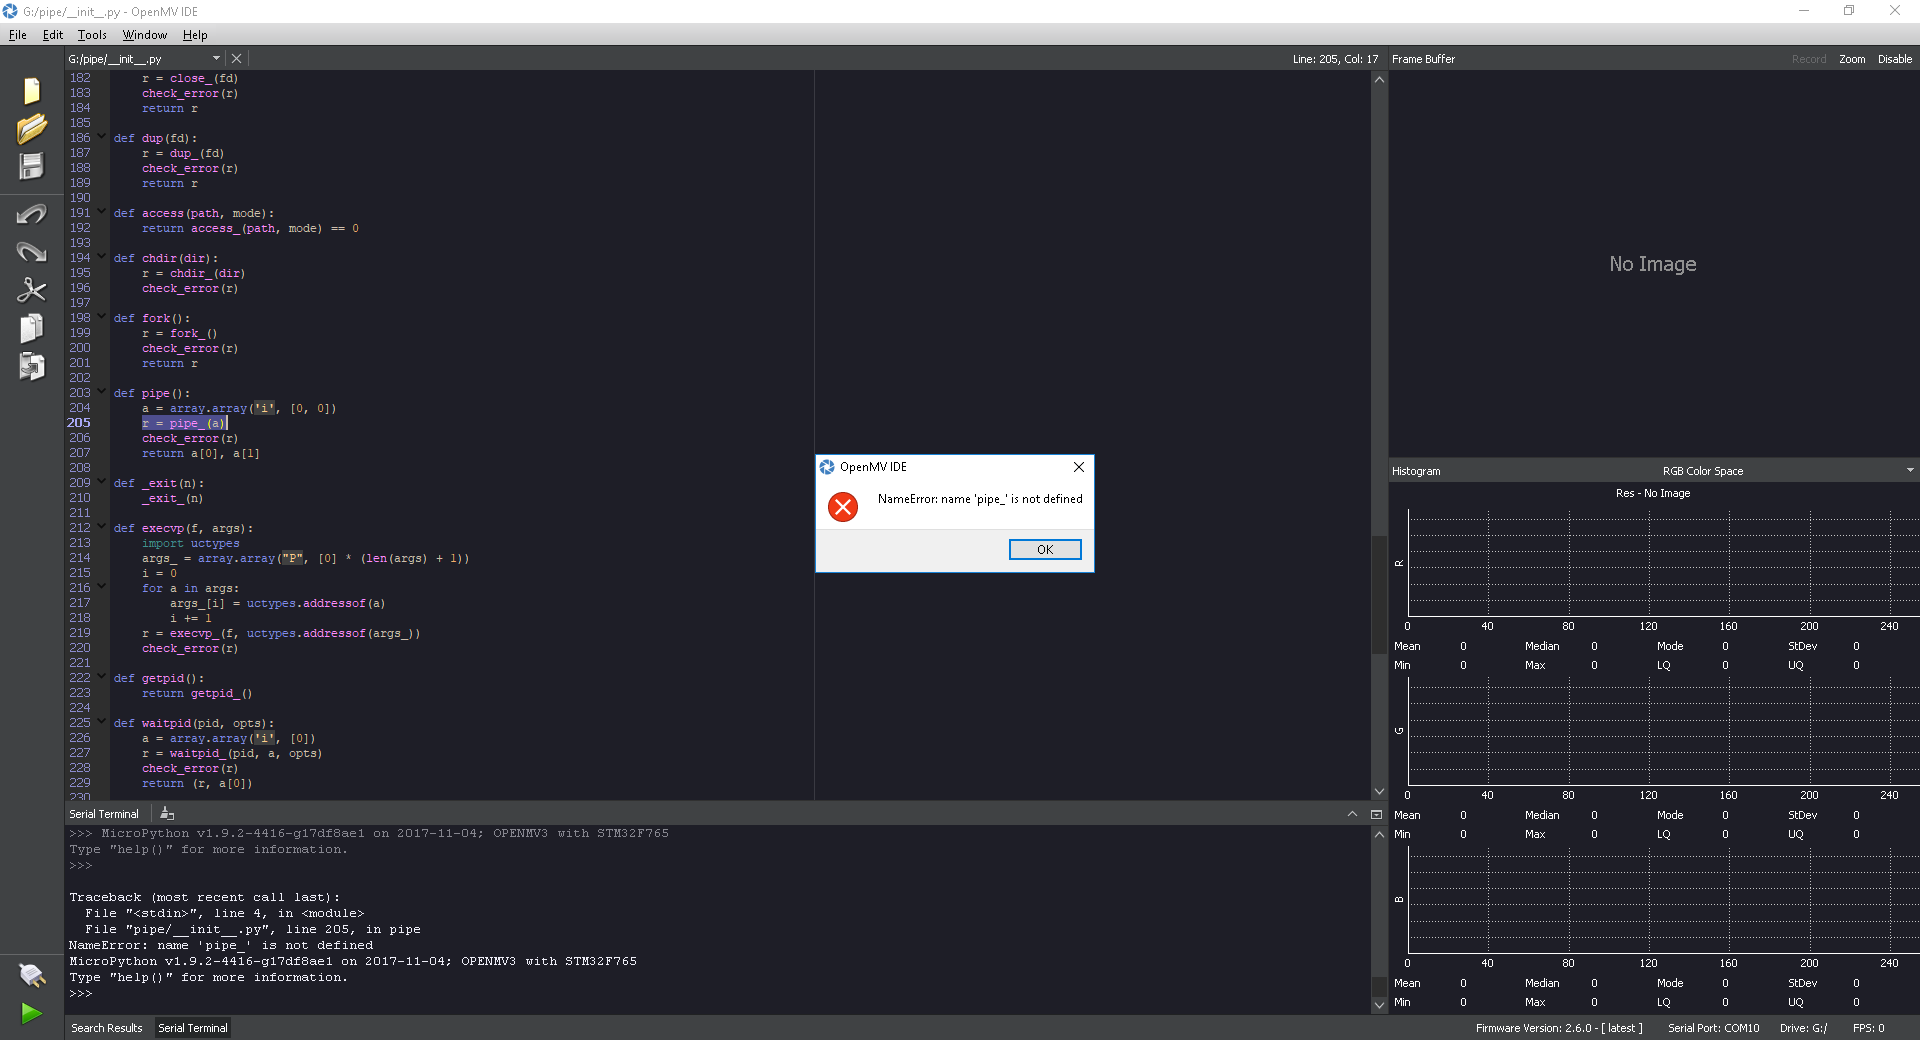Click the greyed-out Record button
1920x1040 pixels.
(1809, 59)
